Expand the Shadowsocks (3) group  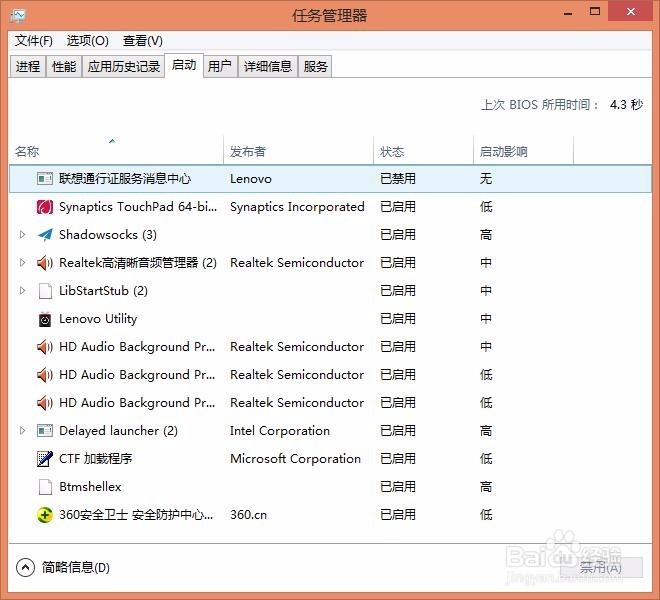pos(23,235)
